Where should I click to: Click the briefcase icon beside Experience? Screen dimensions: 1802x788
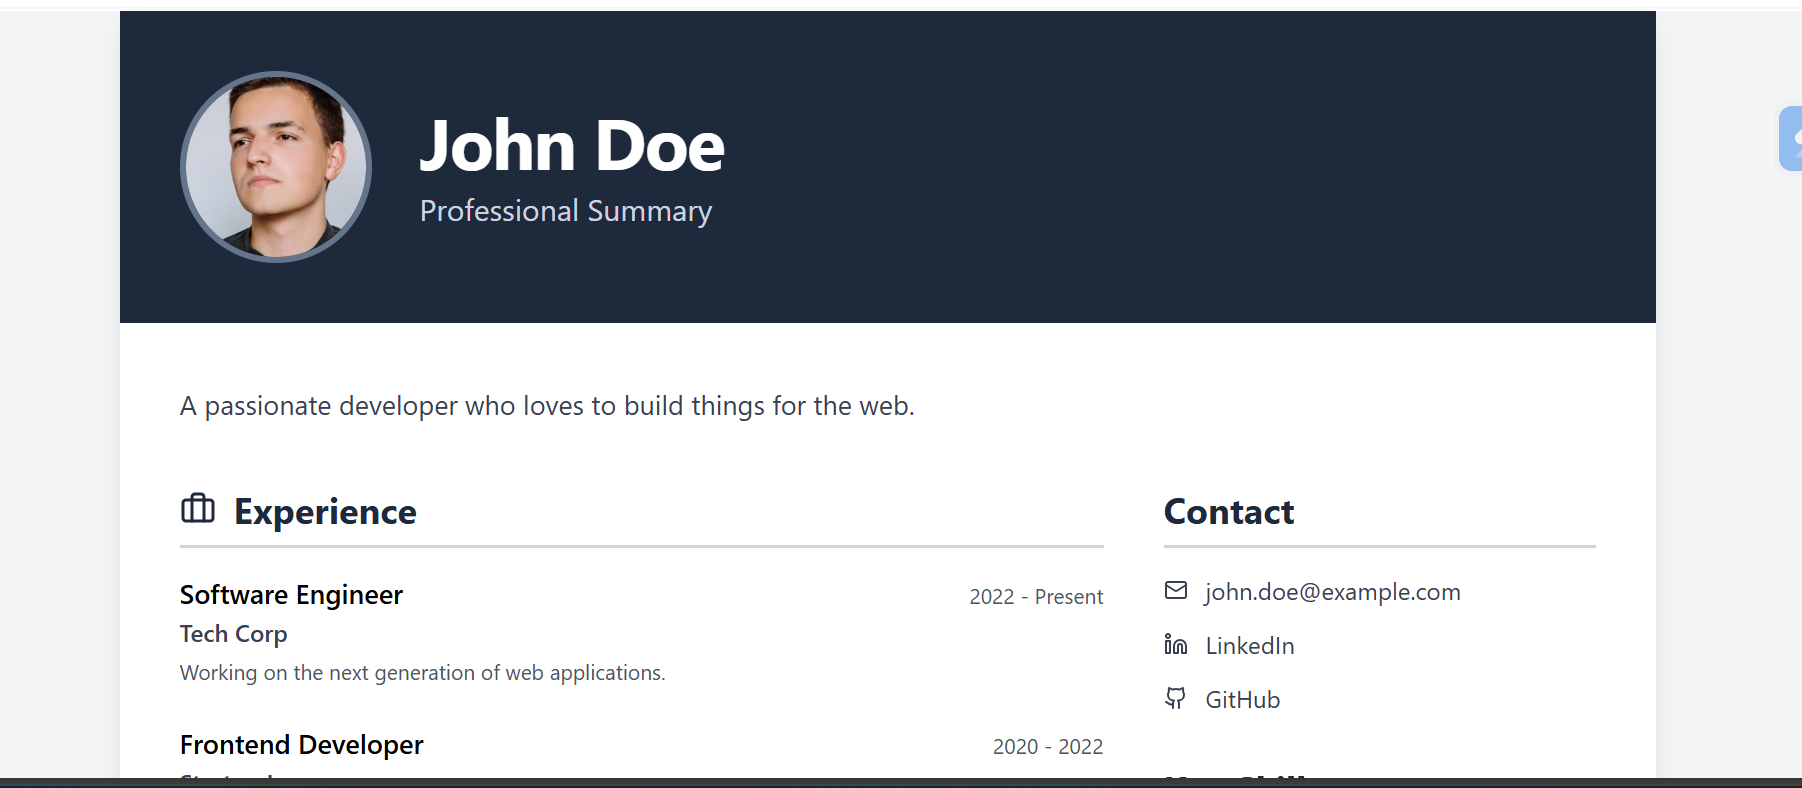(198, 509)
